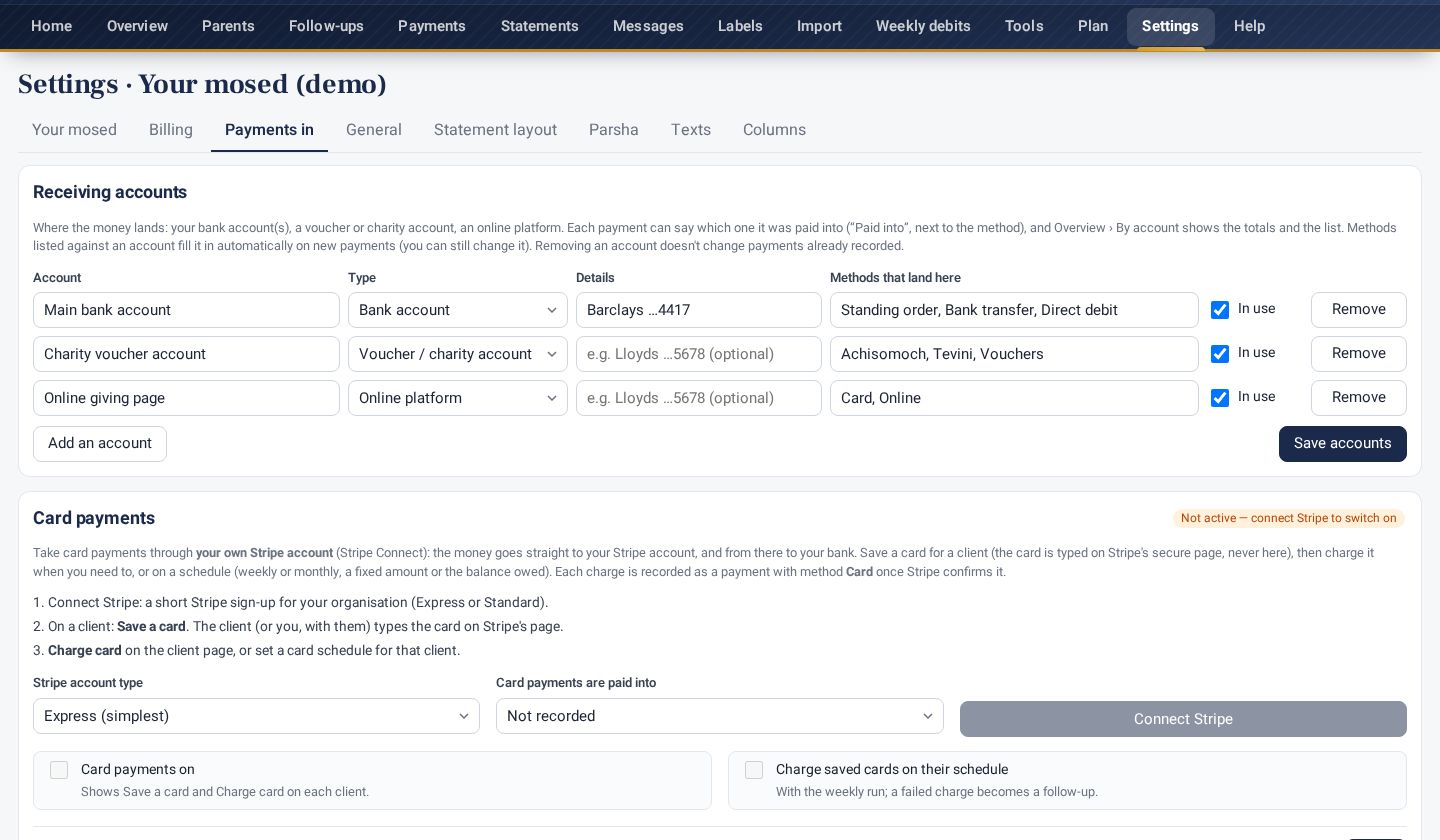This screenshot has height=840, width=1440.
Task: Toggle In use for Charity voucher account
Action: click(x=1220, y=354)
